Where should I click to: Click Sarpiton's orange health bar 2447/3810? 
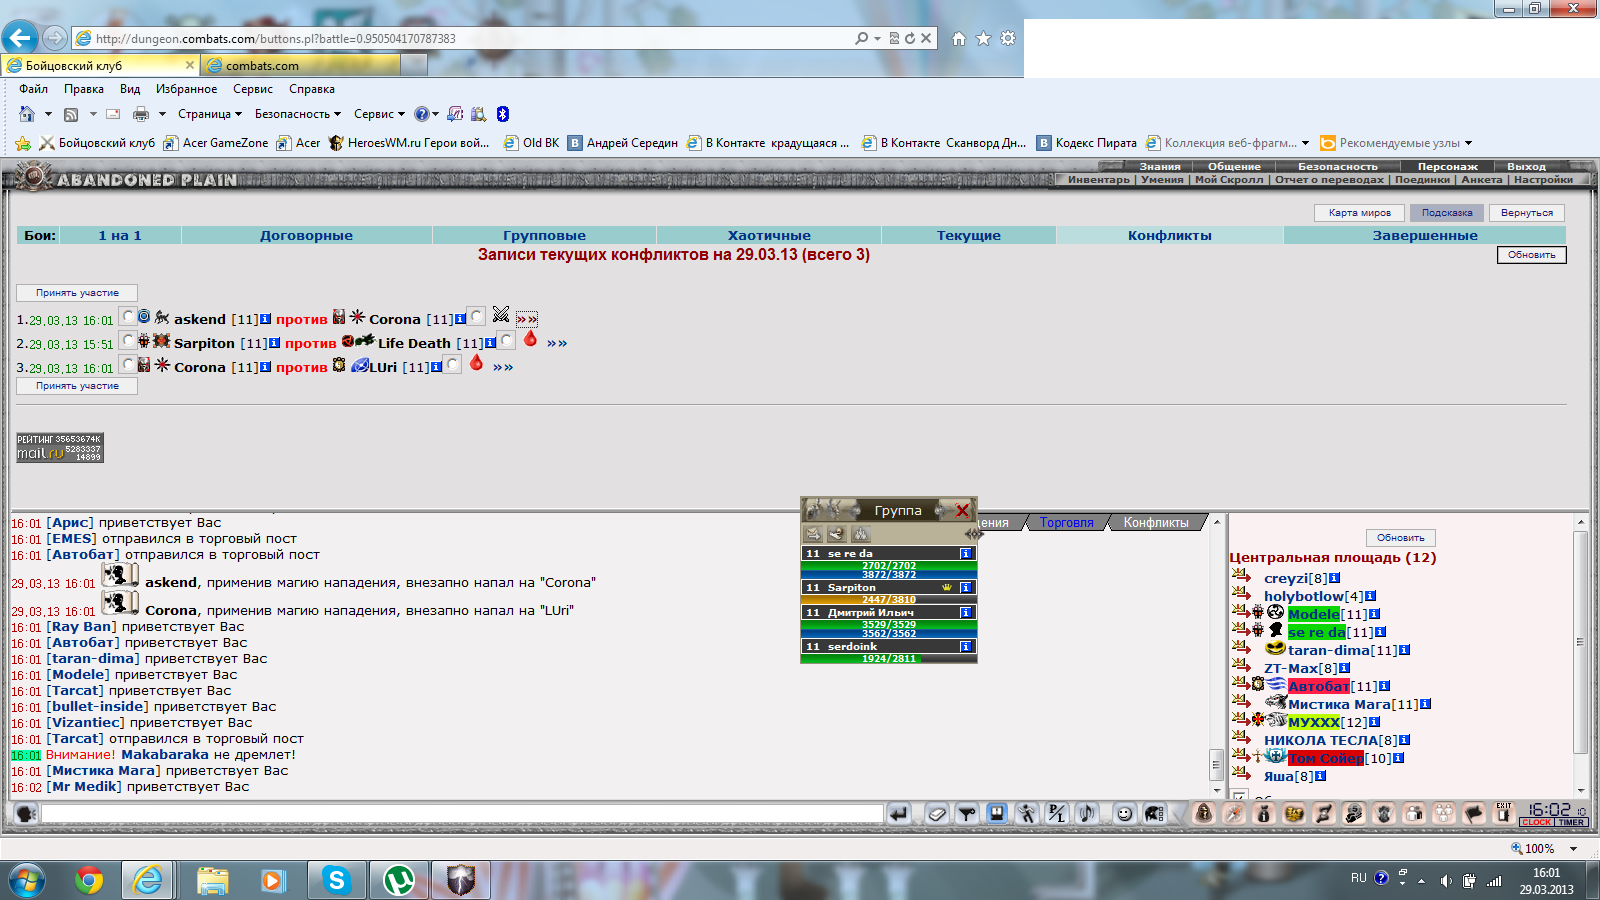(x=889, y=600)
